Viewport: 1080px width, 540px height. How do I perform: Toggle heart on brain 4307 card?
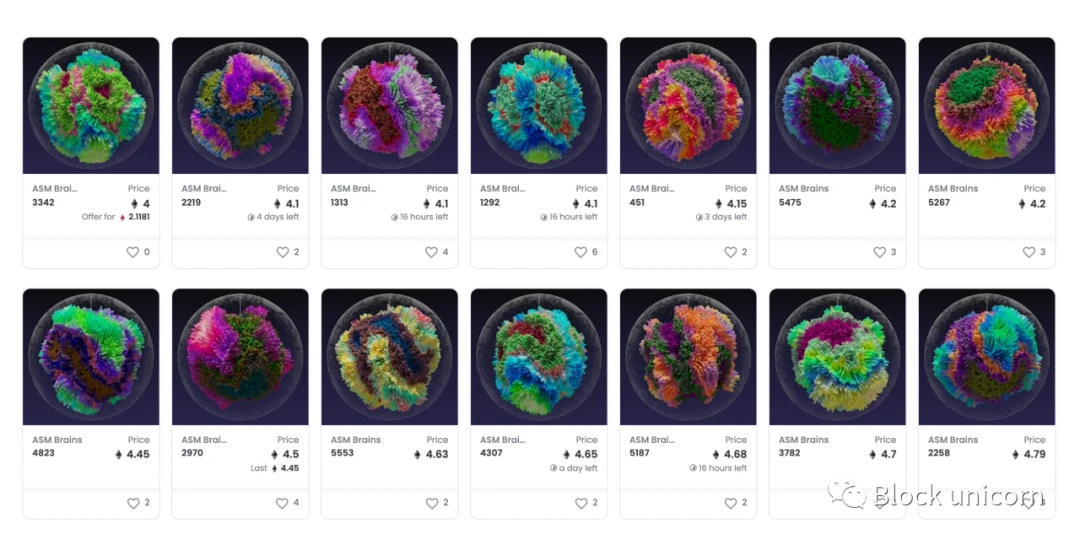[x=581, y=503]
